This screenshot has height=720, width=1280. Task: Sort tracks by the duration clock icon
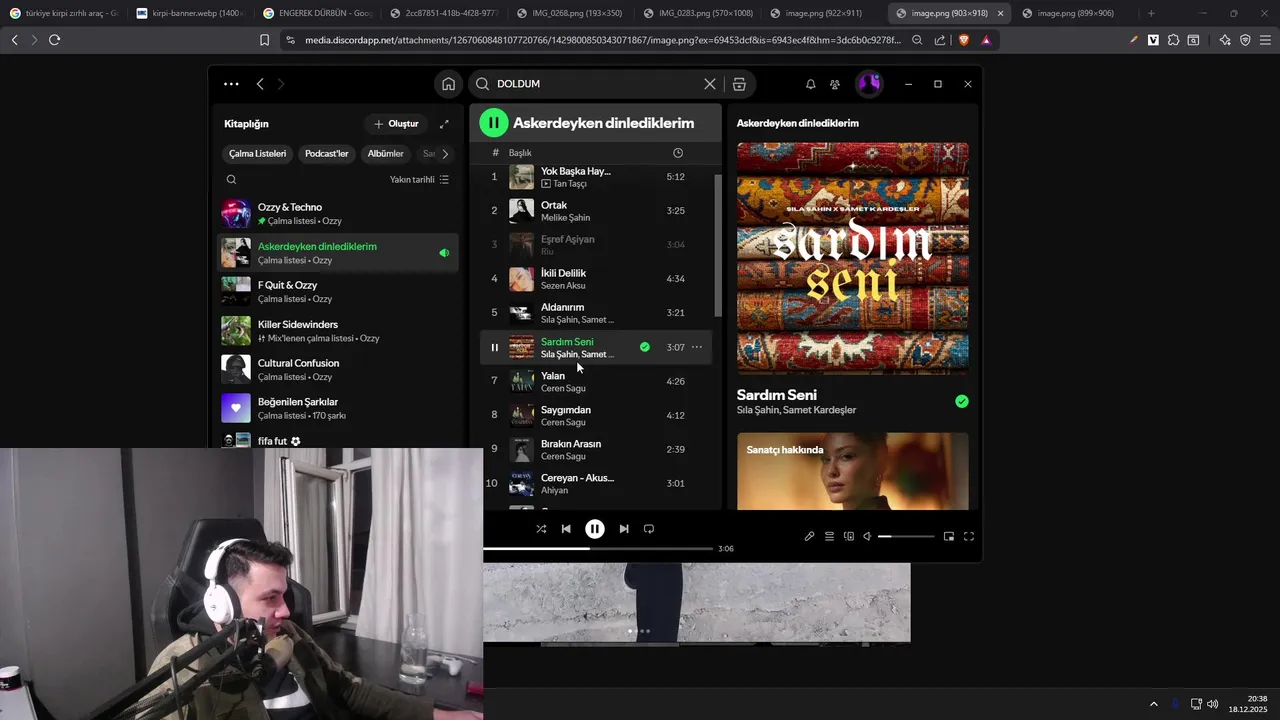coord(678,153)
